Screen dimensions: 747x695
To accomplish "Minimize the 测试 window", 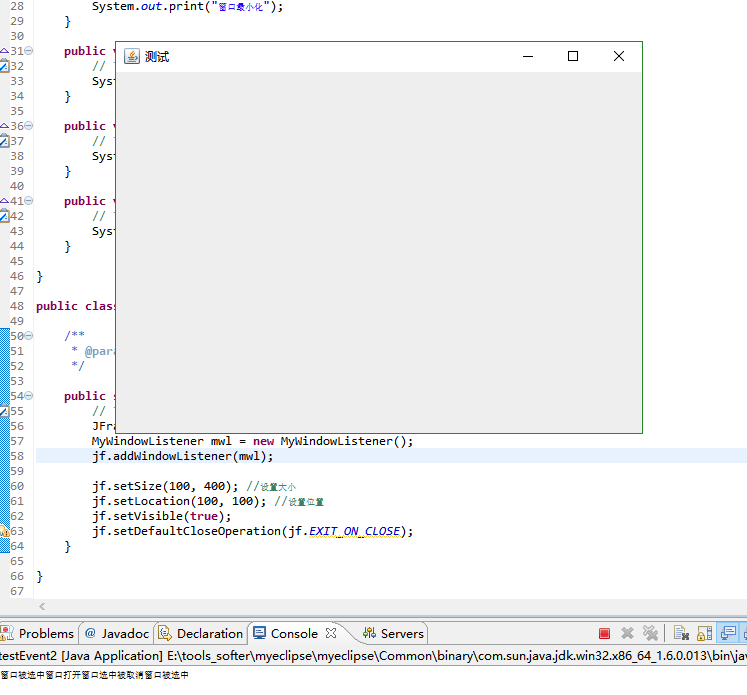I will click(x=528, y=56).
